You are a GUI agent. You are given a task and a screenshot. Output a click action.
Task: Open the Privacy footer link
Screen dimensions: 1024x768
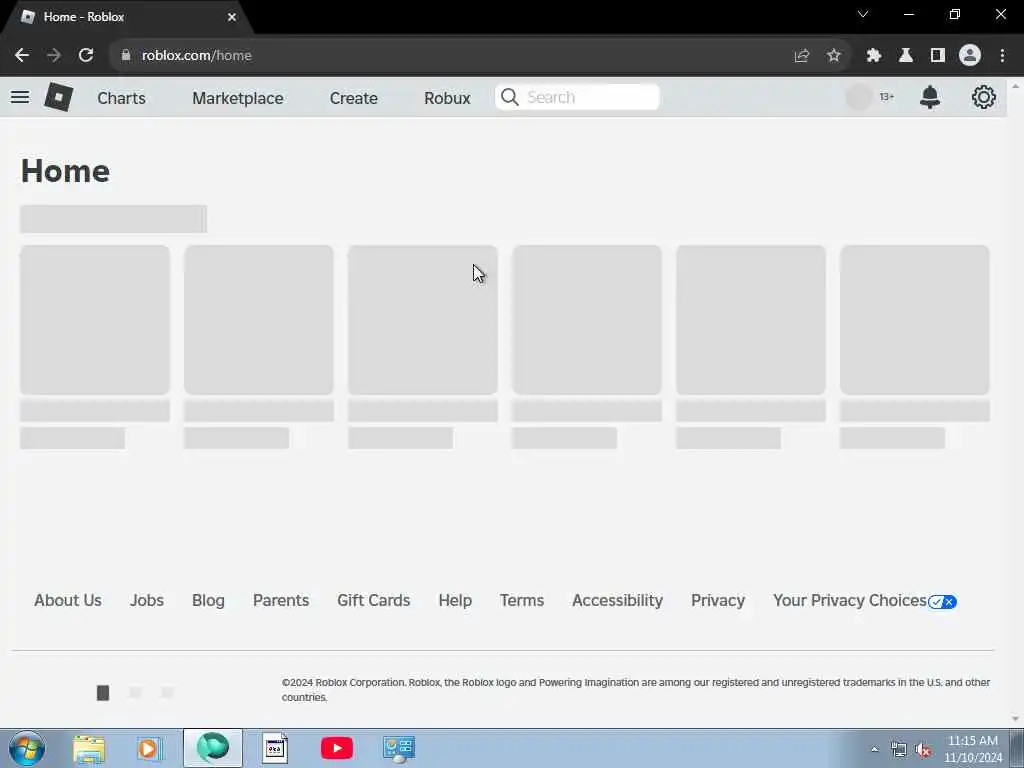coord(718,600)
